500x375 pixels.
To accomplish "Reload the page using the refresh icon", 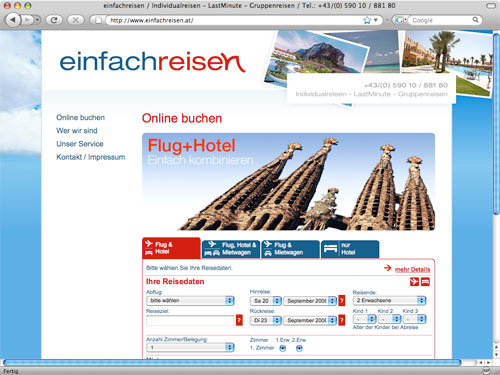I will tap(54, 20).
